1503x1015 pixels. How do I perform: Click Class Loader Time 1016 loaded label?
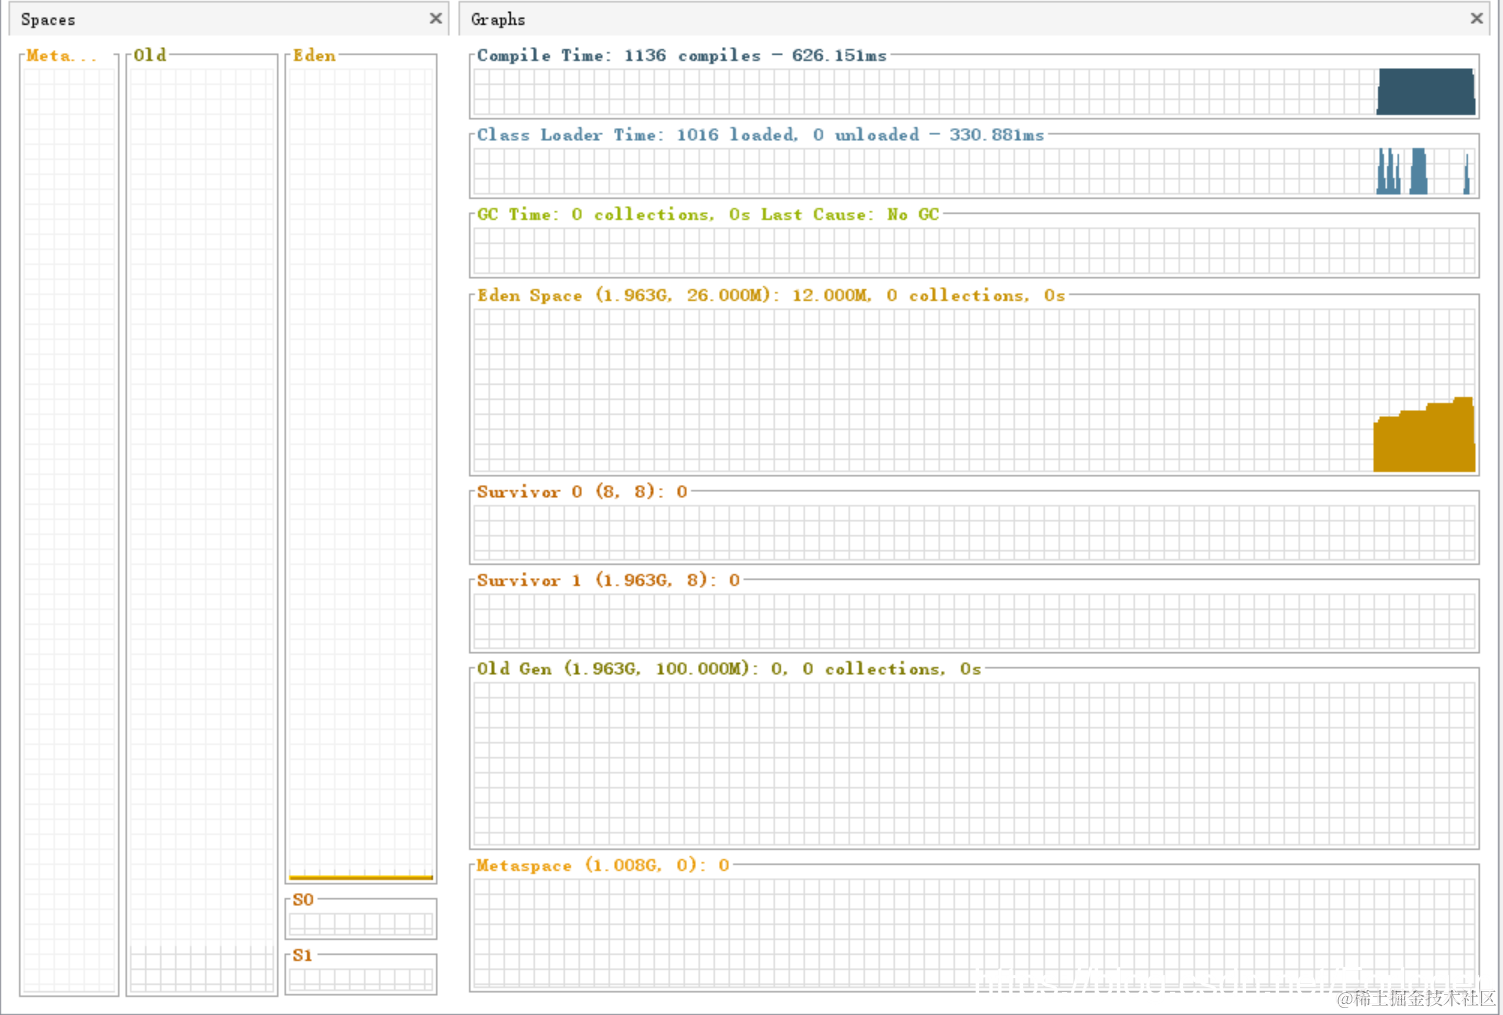pyautogui.click(x=760, y=135)
